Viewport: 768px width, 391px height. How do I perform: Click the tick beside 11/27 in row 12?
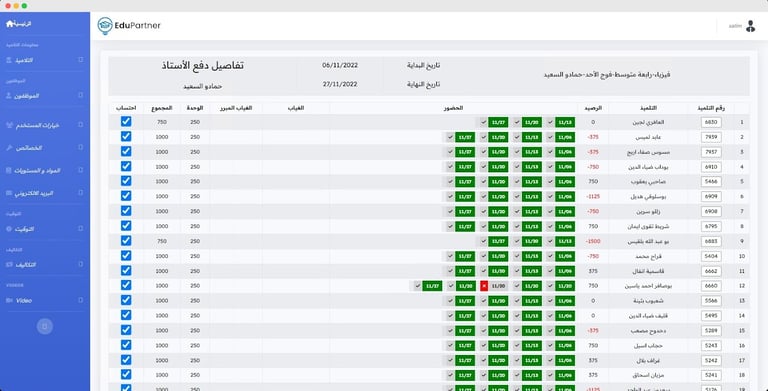[x=417, y=286]
